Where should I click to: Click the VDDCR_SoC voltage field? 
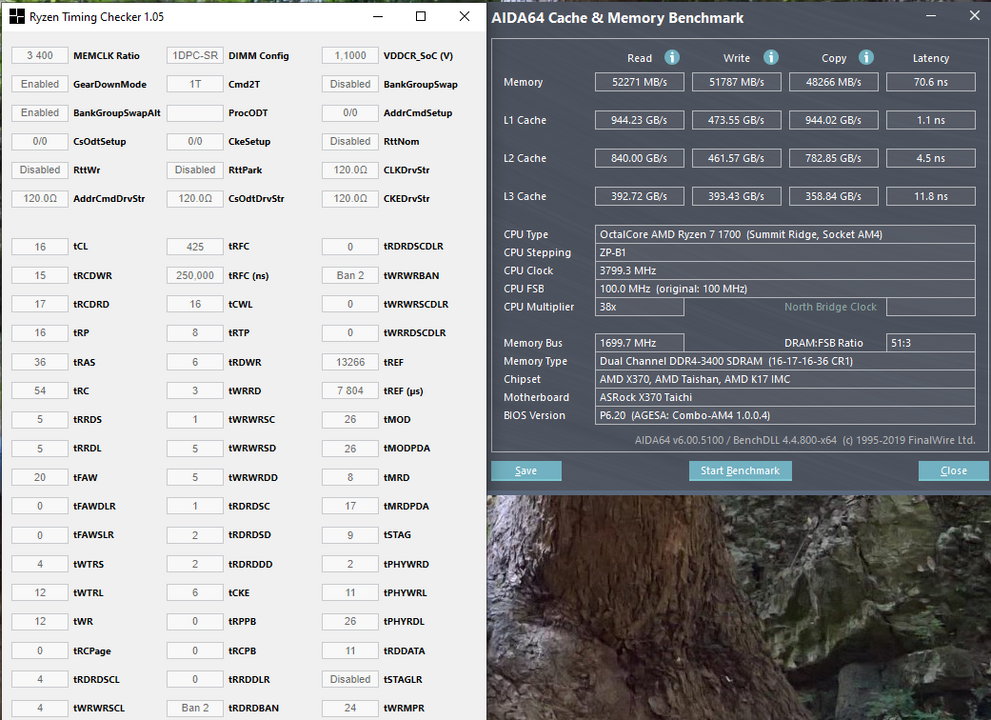350,56
